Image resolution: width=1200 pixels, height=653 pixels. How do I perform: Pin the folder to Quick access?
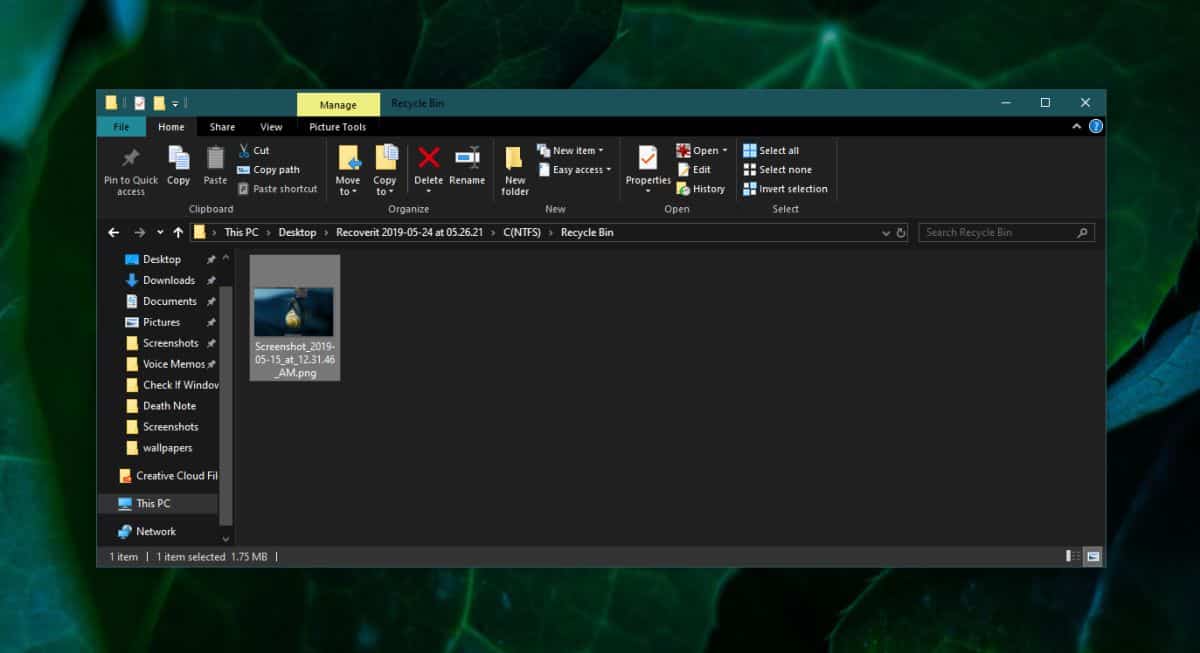[131, 171]
